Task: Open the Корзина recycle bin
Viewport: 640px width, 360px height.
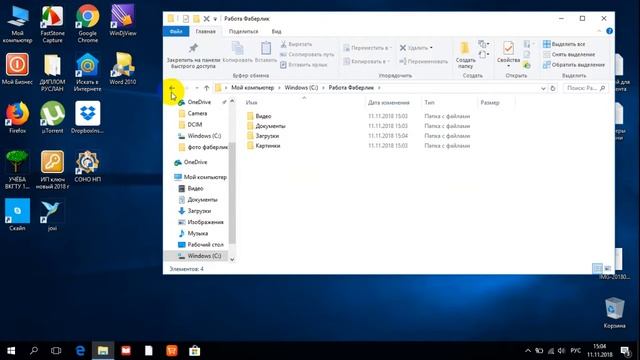Action: coord(614,313)
